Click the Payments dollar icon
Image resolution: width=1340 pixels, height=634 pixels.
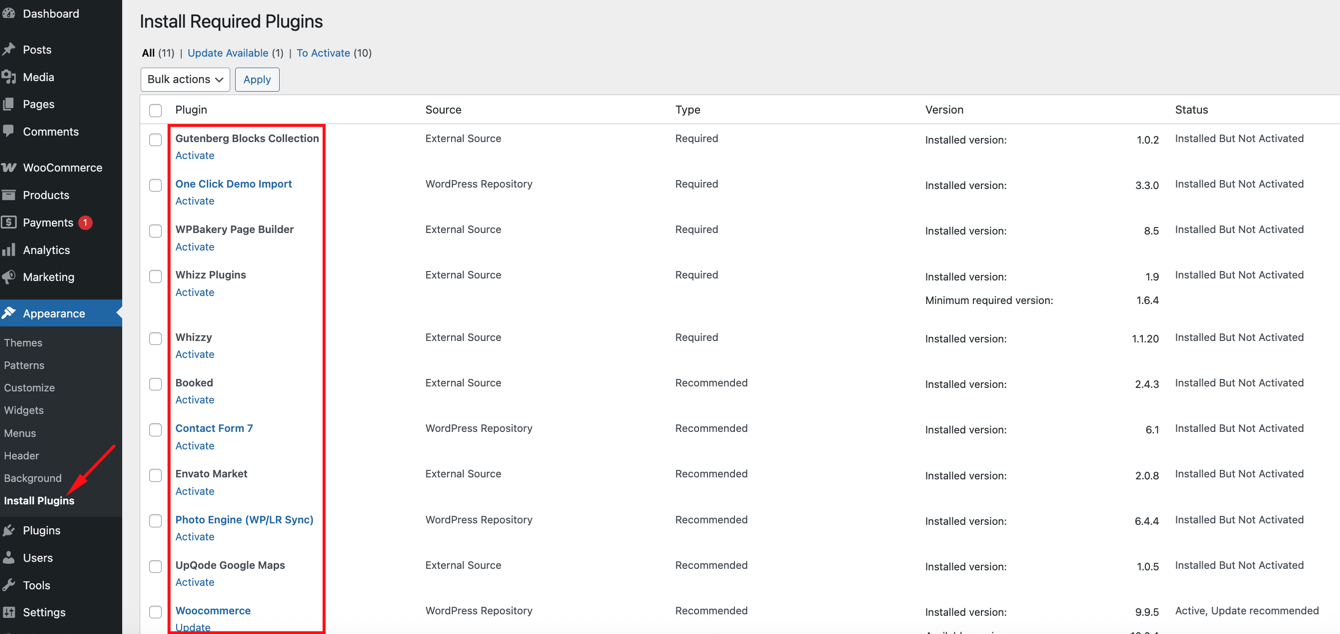[9, 222]
